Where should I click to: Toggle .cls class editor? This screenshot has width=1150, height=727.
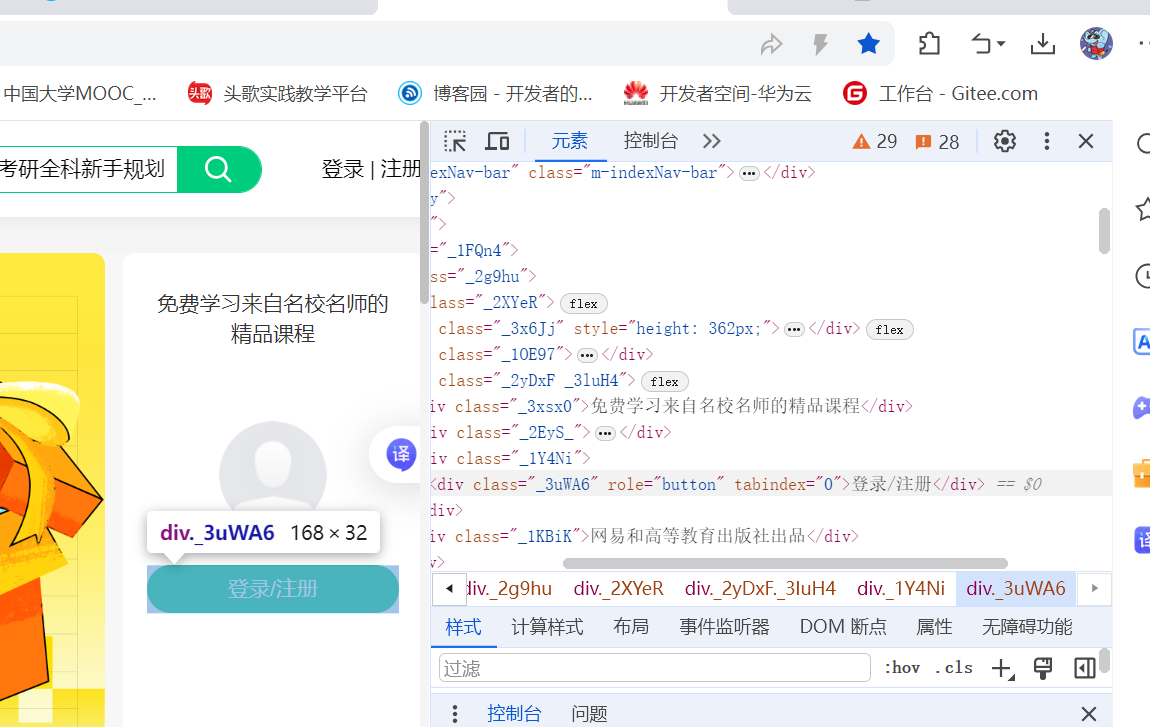click(x=953, y=668)
